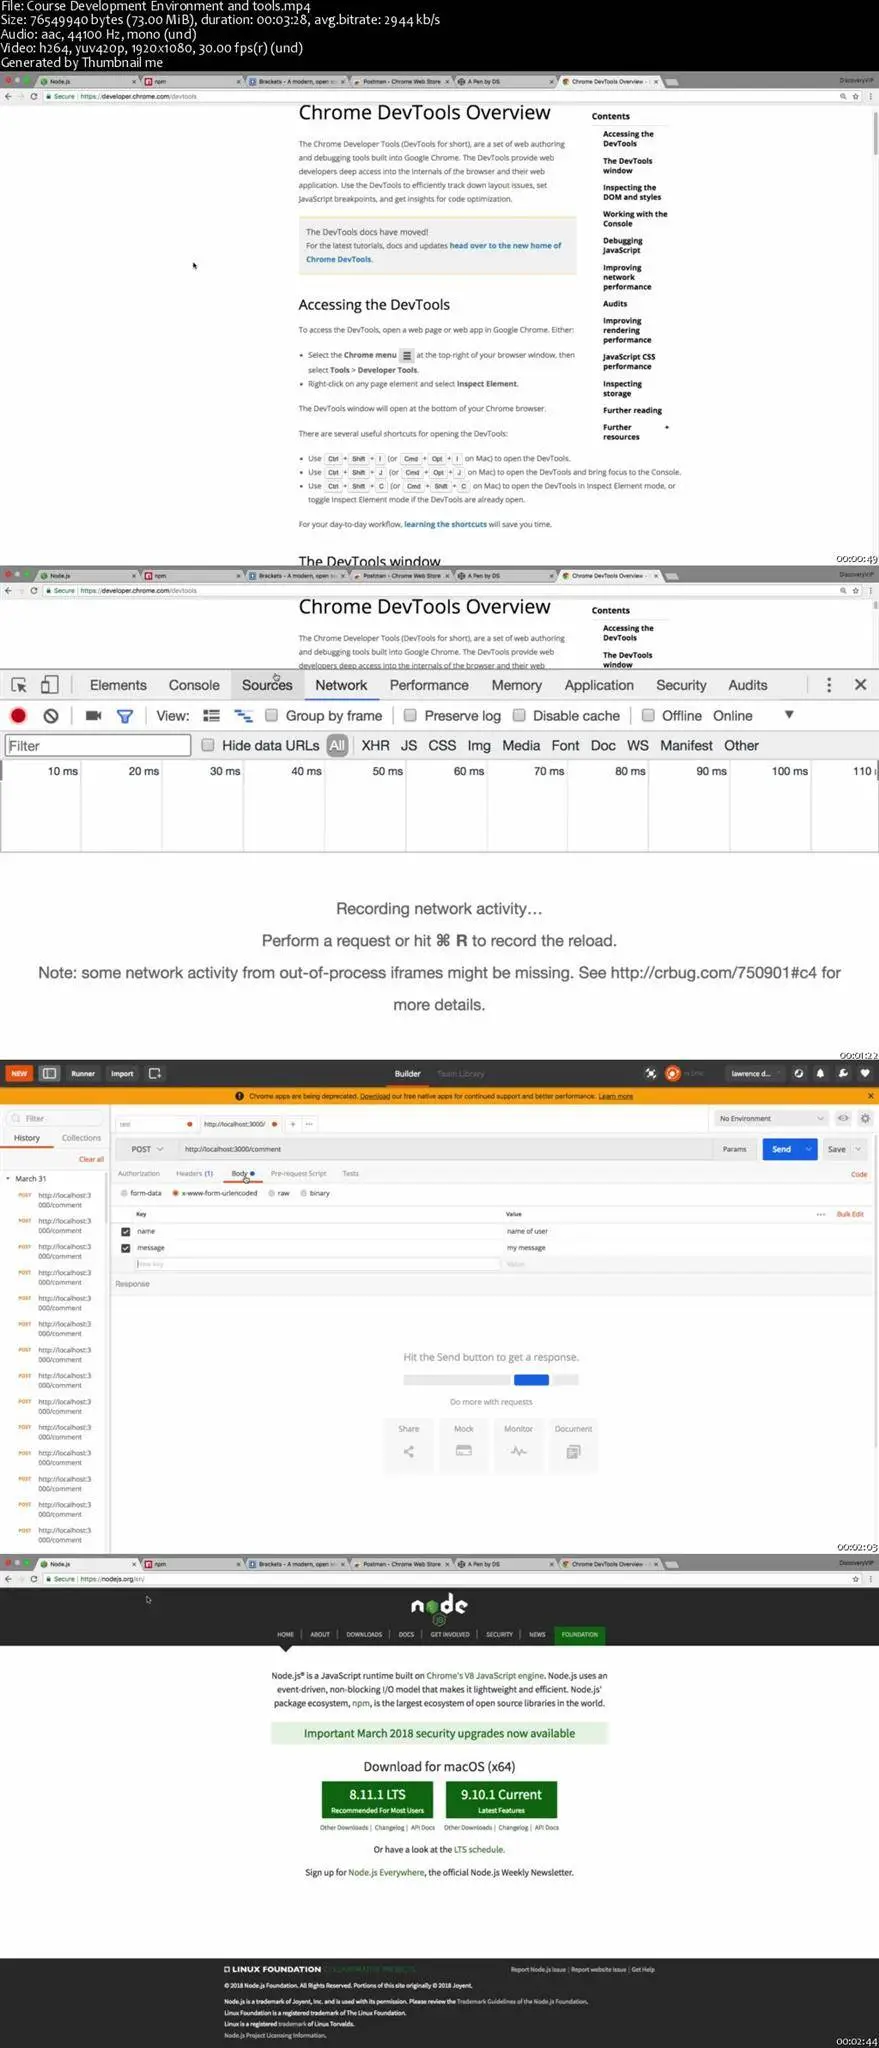
Task: Open the No Environment dropdown in Postman
Action: click(771, 1118)
